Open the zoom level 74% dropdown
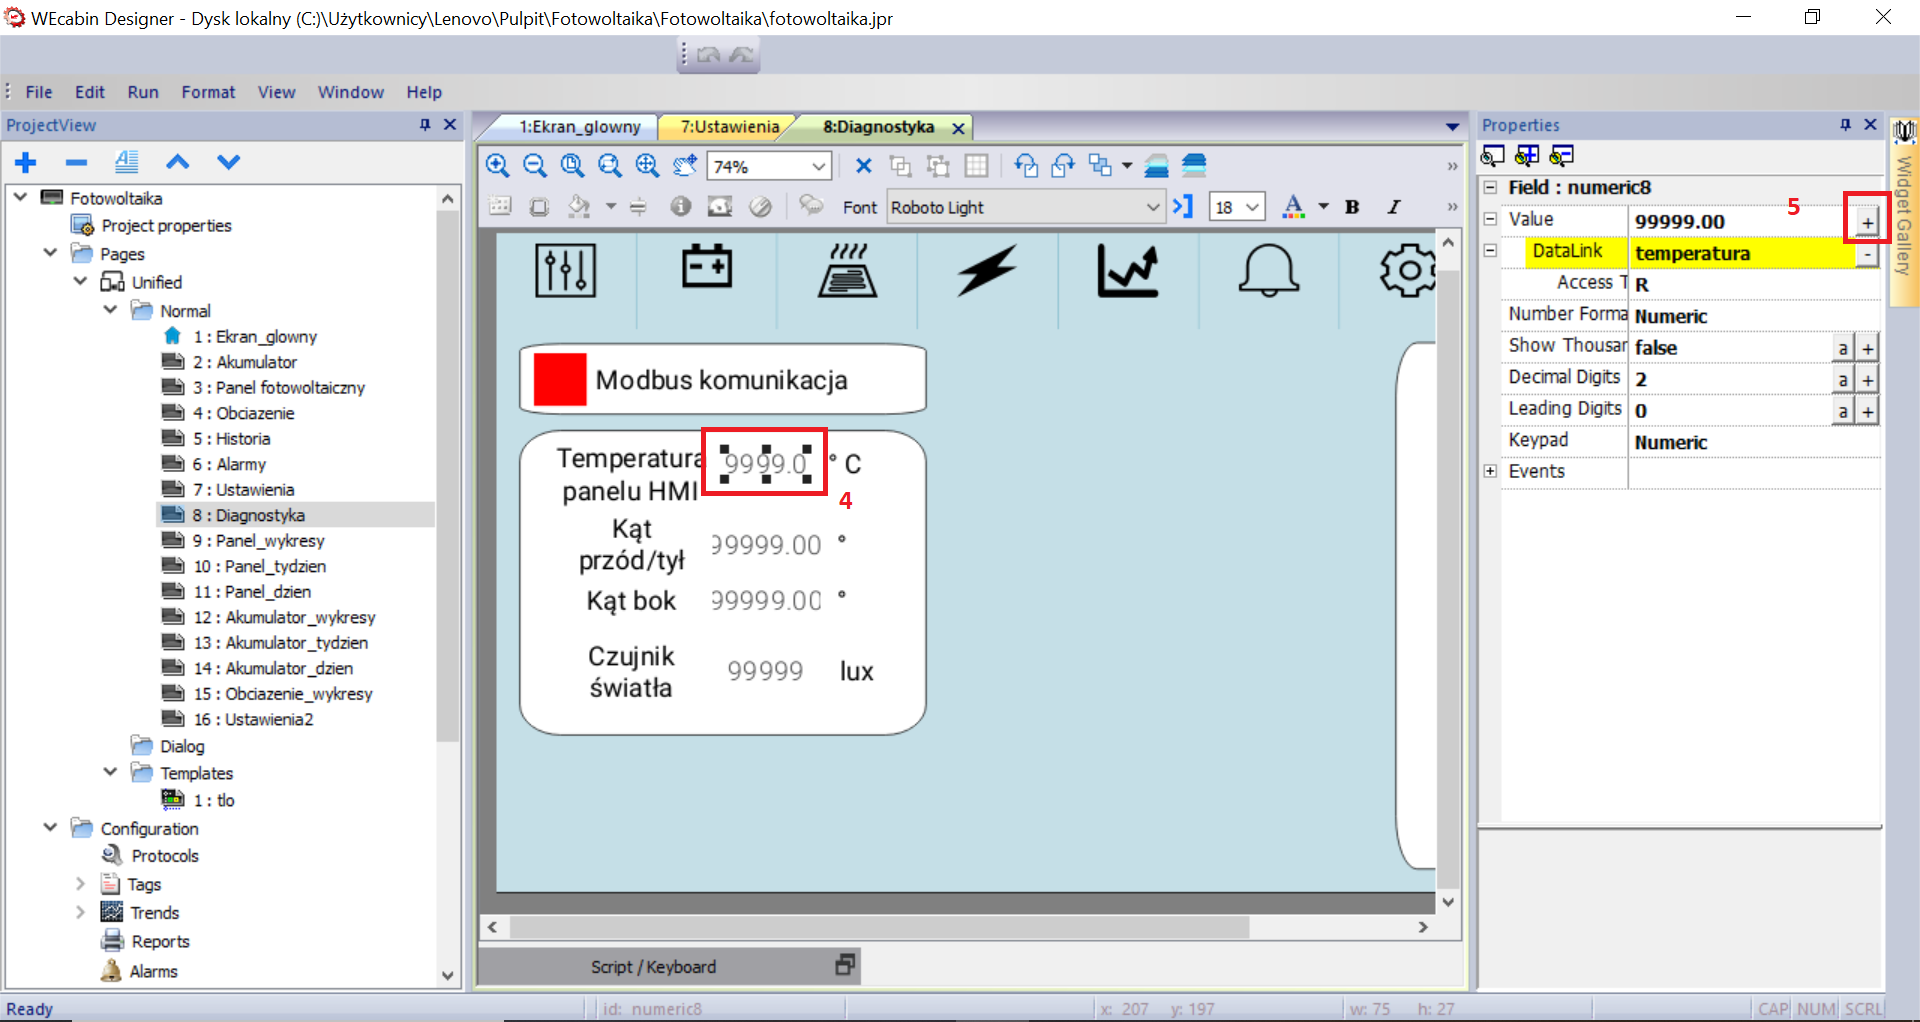Image resolution: width=1920 pixels, height=1022 pixels. click(x=818, y=166)
